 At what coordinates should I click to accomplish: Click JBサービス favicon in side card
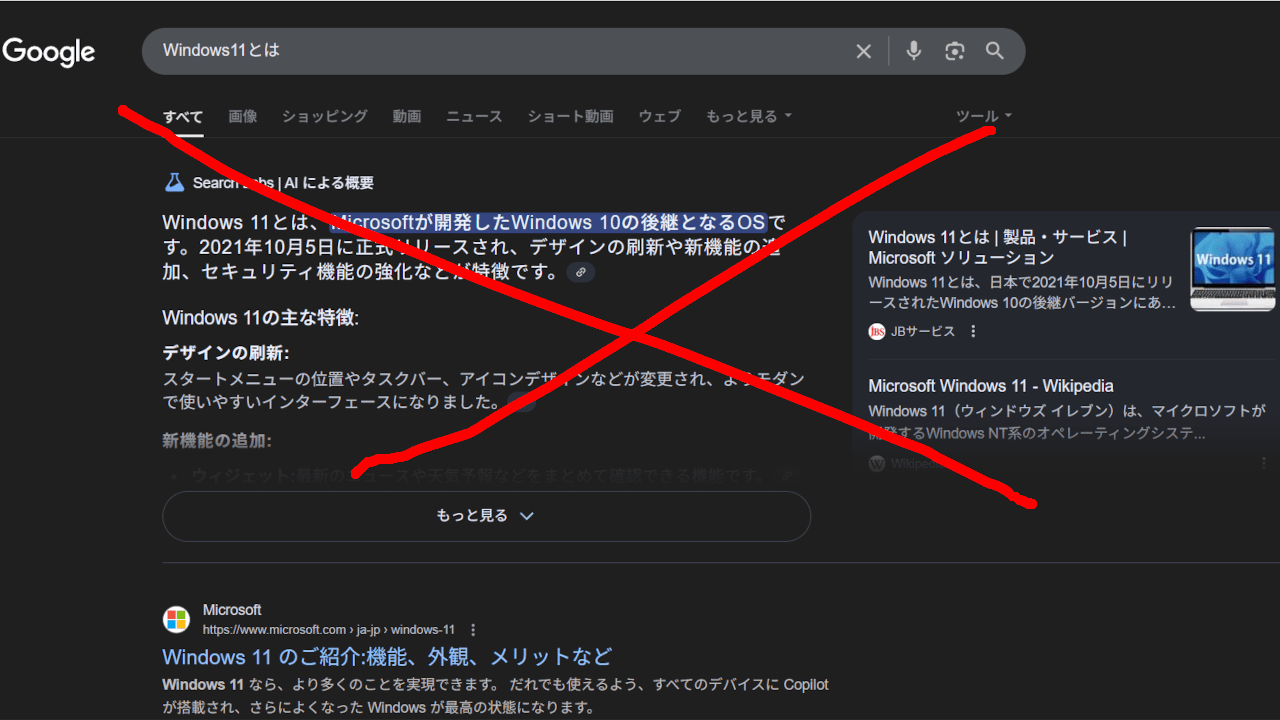pos(877,331)
